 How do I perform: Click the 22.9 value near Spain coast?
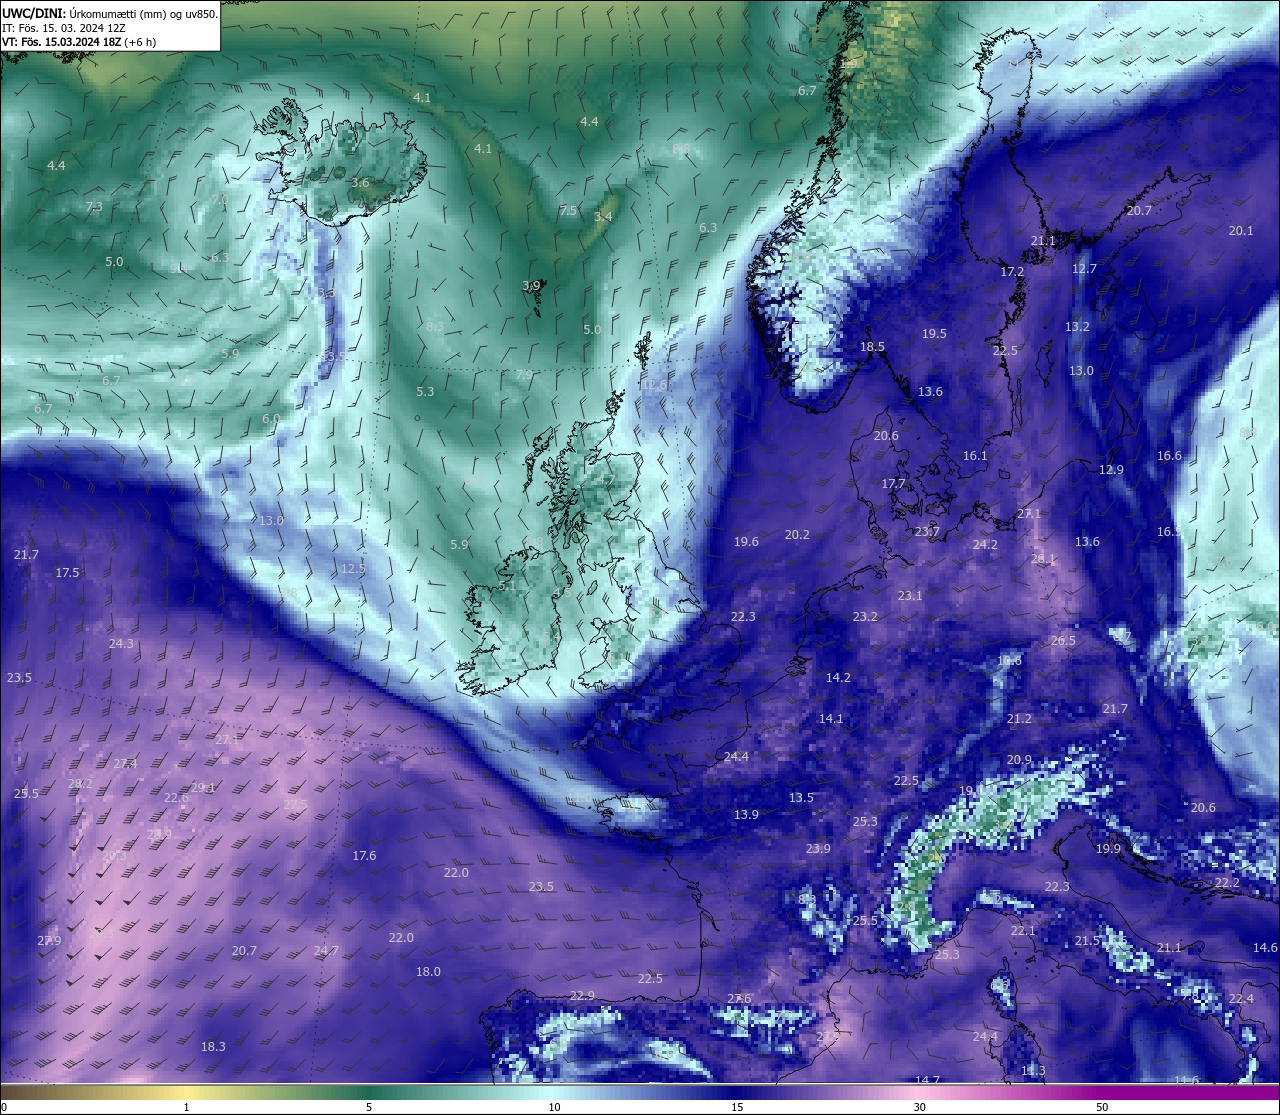pyautogui.click(x=582, y=996)
